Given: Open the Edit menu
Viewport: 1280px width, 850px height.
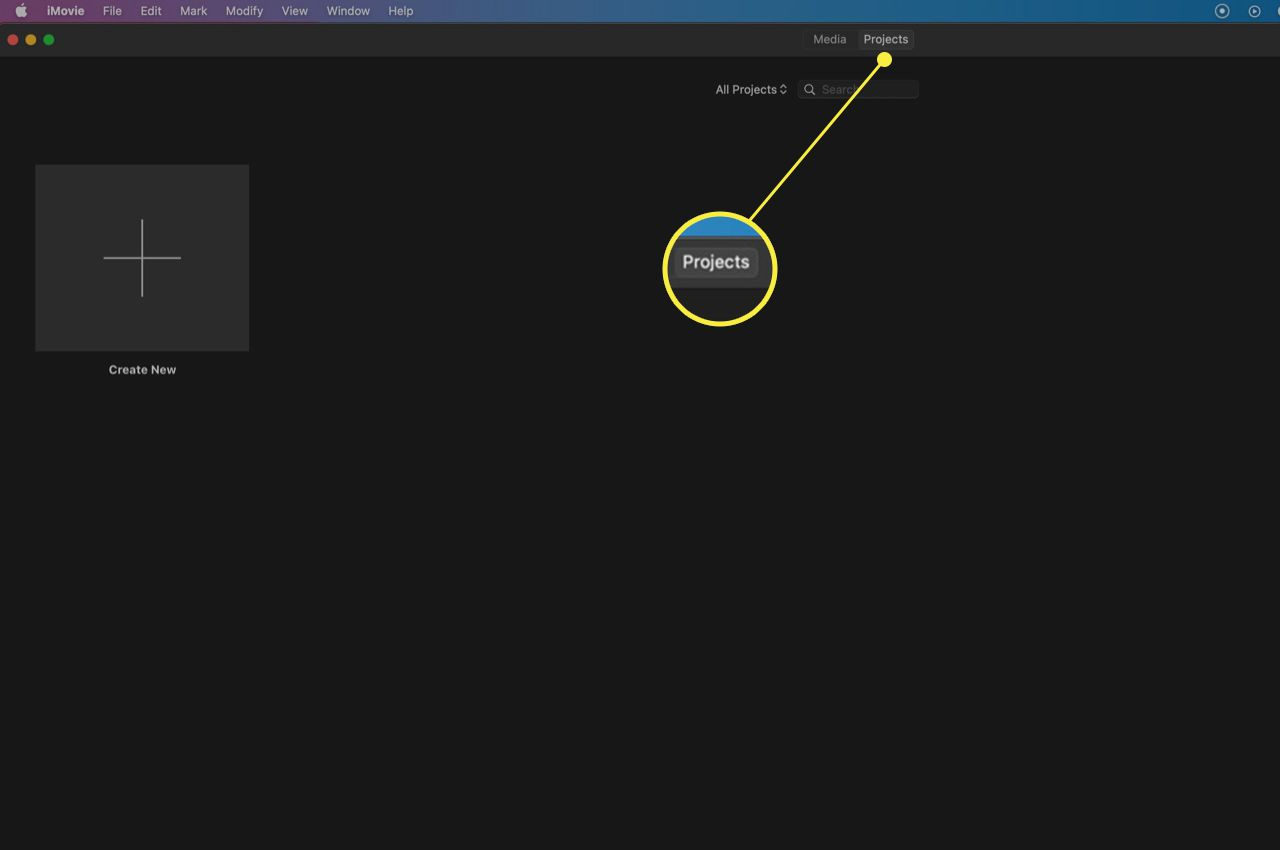Looking at the screenshot, I should pos(150,11).
